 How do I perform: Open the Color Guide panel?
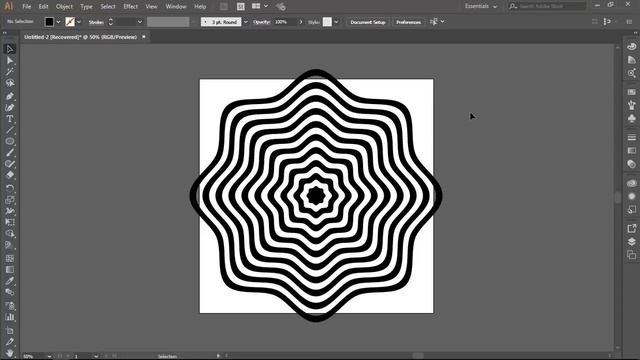631,60
